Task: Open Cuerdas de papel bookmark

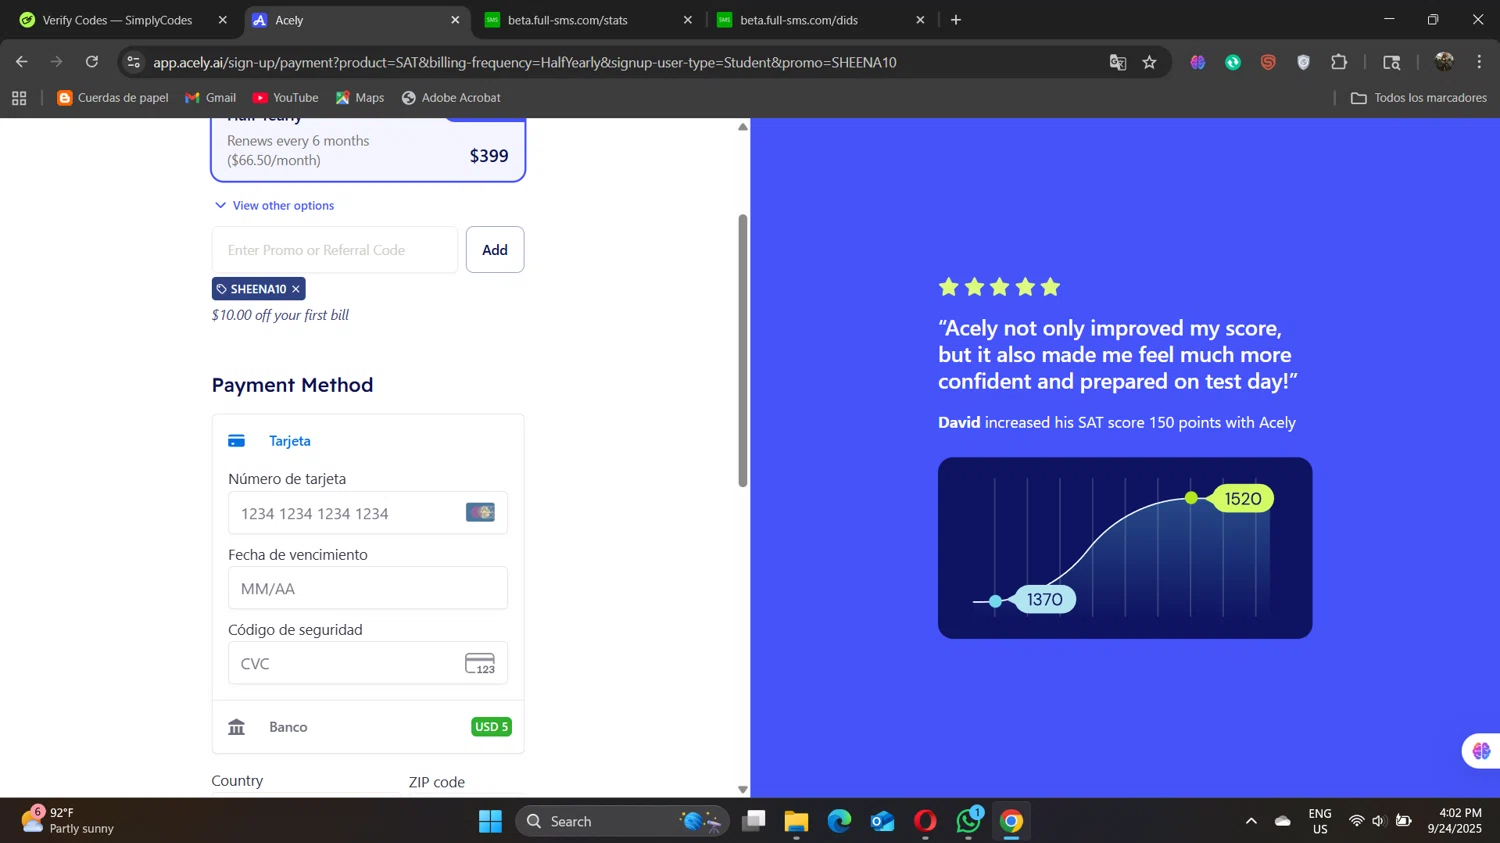Action: point(113,98)
